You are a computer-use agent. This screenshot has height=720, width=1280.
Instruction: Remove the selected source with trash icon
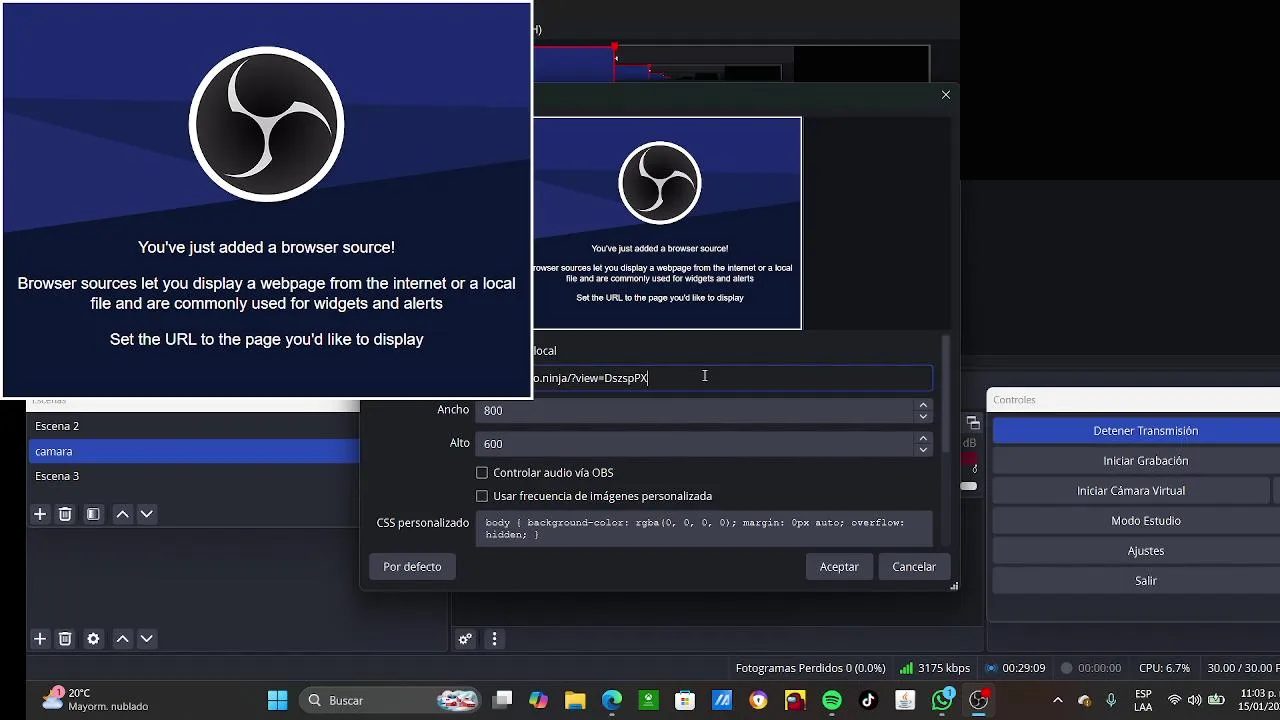point(65,639)
